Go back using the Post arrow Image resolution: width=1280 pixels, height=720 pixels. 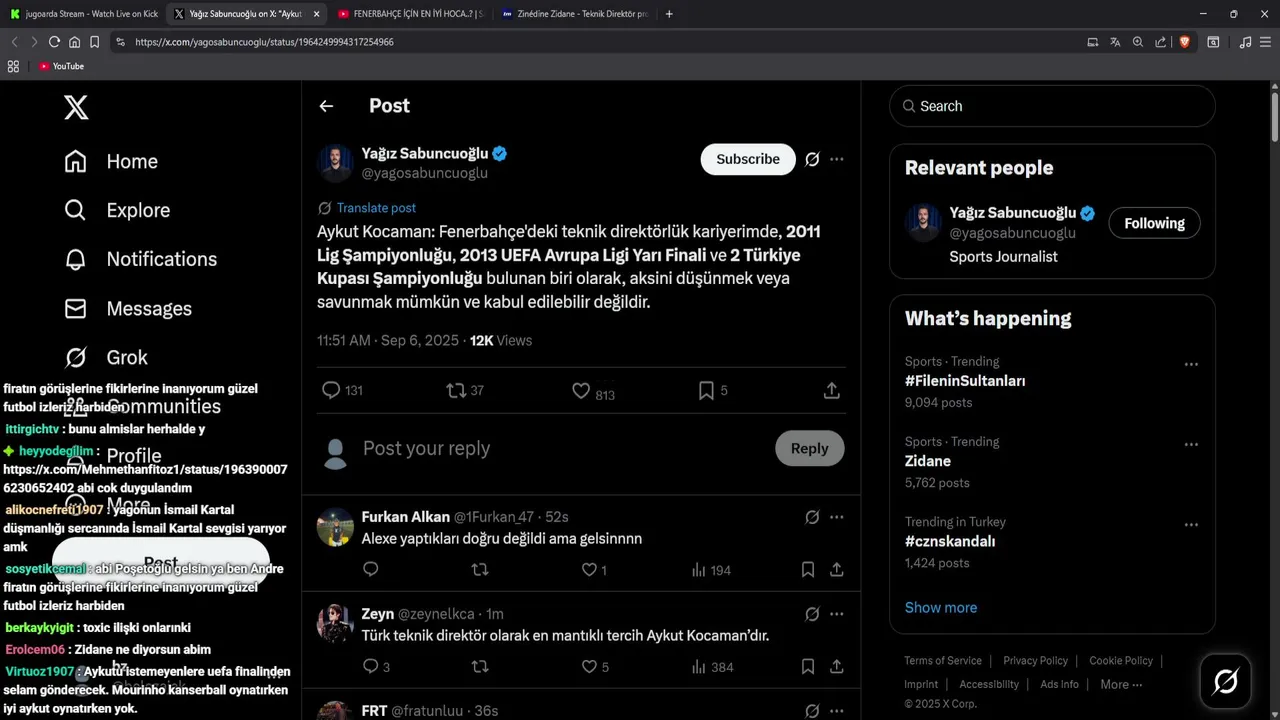coord(326,106)
